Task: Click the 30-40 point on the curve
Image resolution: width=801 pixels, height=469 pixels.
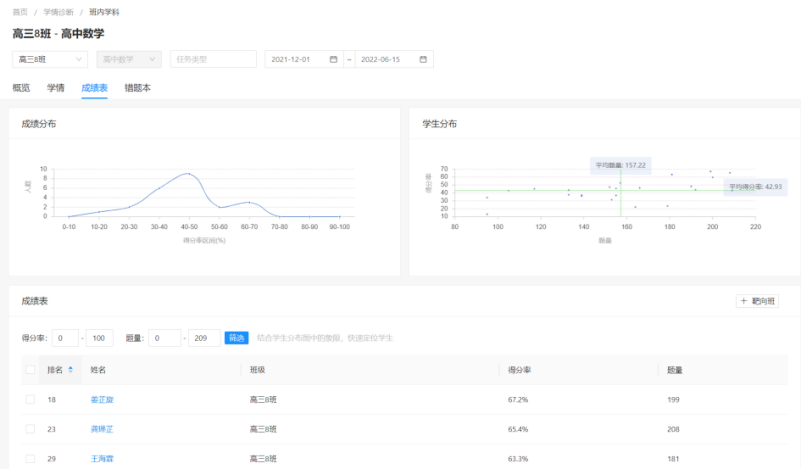Action: 159,188
